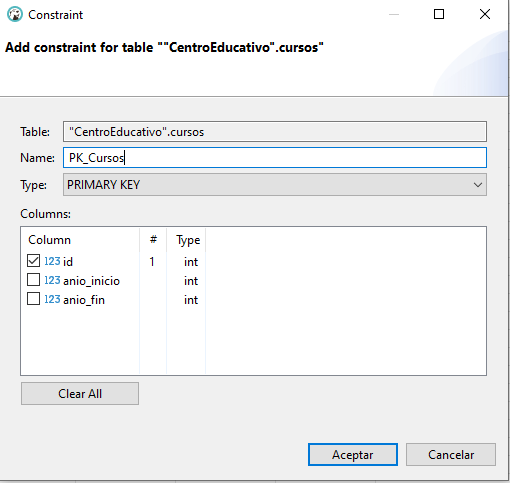Click the numeric type icon beside anio_fin
This screenshot has height=483, width=510.
(52, 299)
